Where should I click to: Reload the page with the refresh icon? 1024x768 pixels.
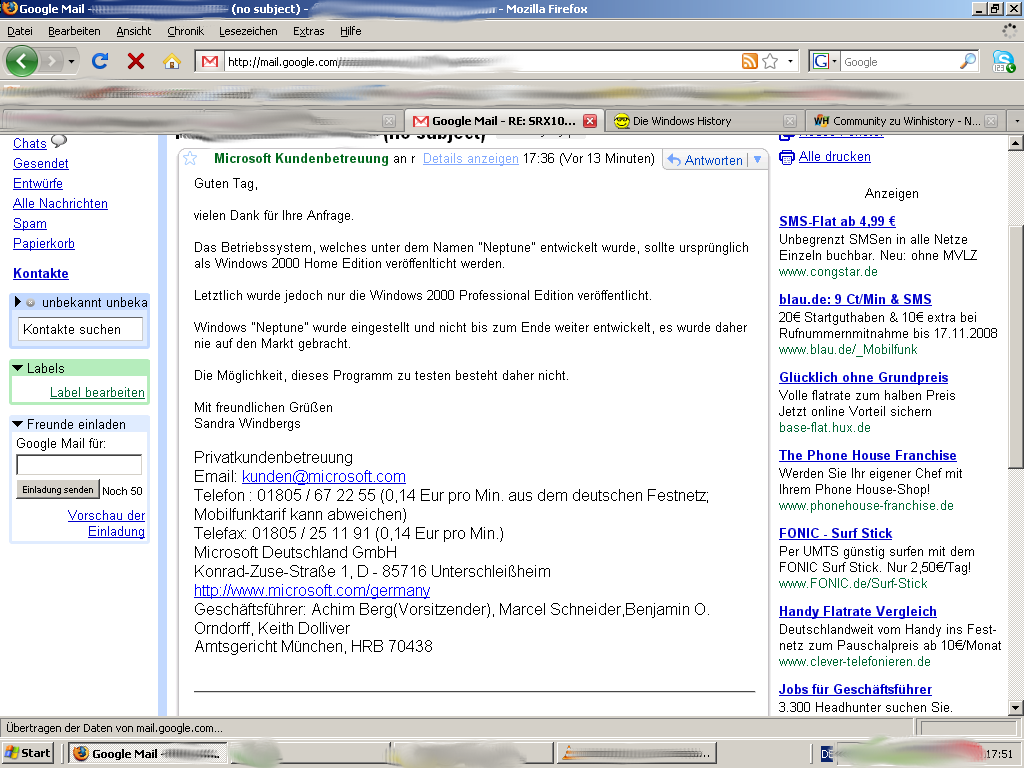pos(99,61)
